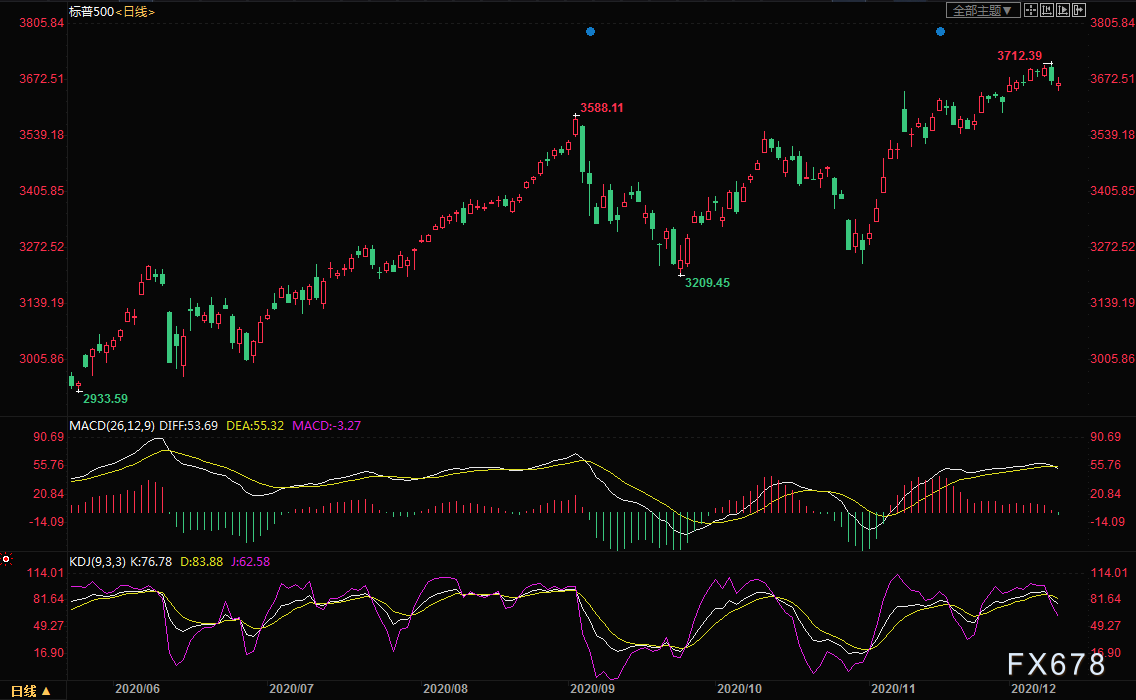
Task: Click the chart play-forward axis icon
Action: click(1062, 10)
